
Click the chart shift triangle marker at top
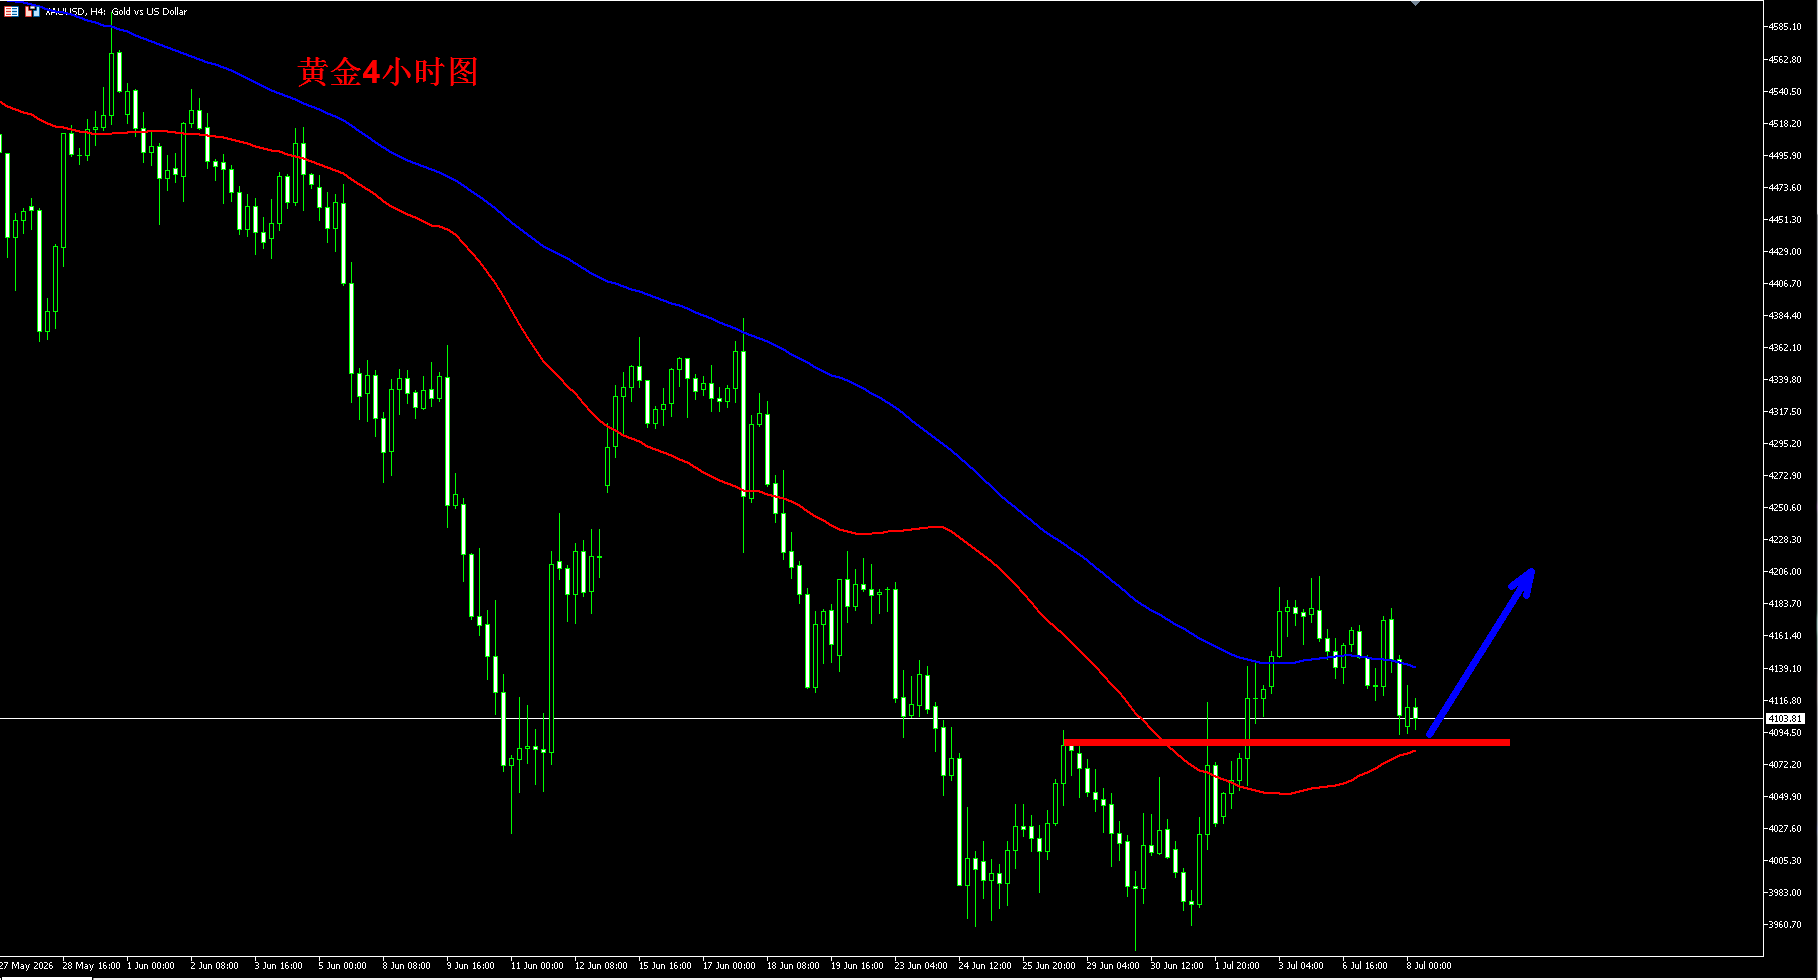tap(1415, 3)
